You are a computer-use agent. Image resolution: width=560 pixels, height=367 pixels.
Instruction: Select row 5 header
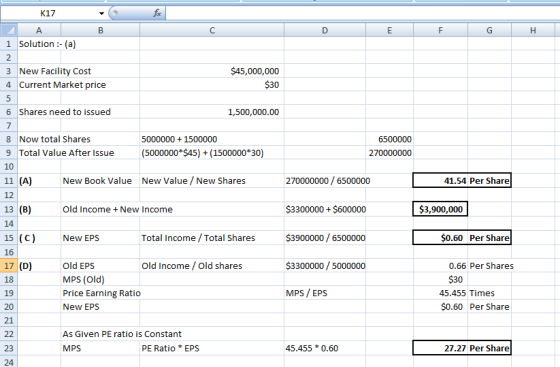[9, 98]
